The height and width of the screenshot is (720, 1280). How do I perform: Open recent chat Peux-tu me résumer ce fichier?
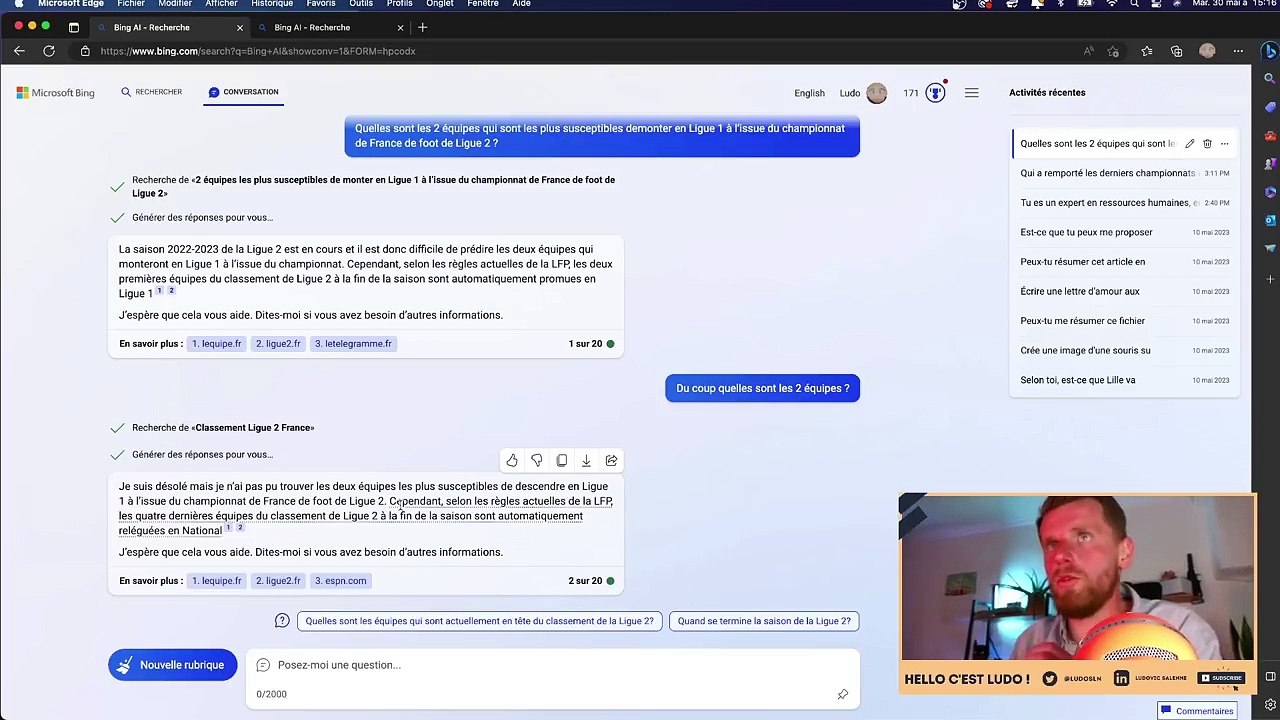[x=1124, y=321]
